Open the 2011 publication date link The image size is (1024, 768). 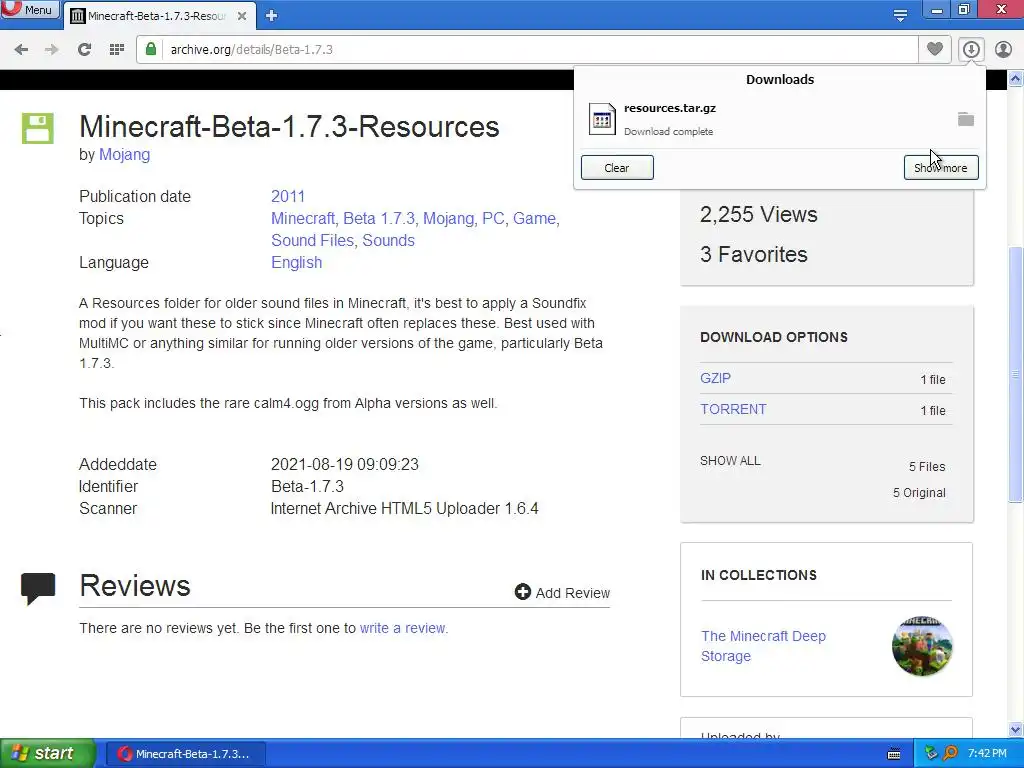[288, 197]
